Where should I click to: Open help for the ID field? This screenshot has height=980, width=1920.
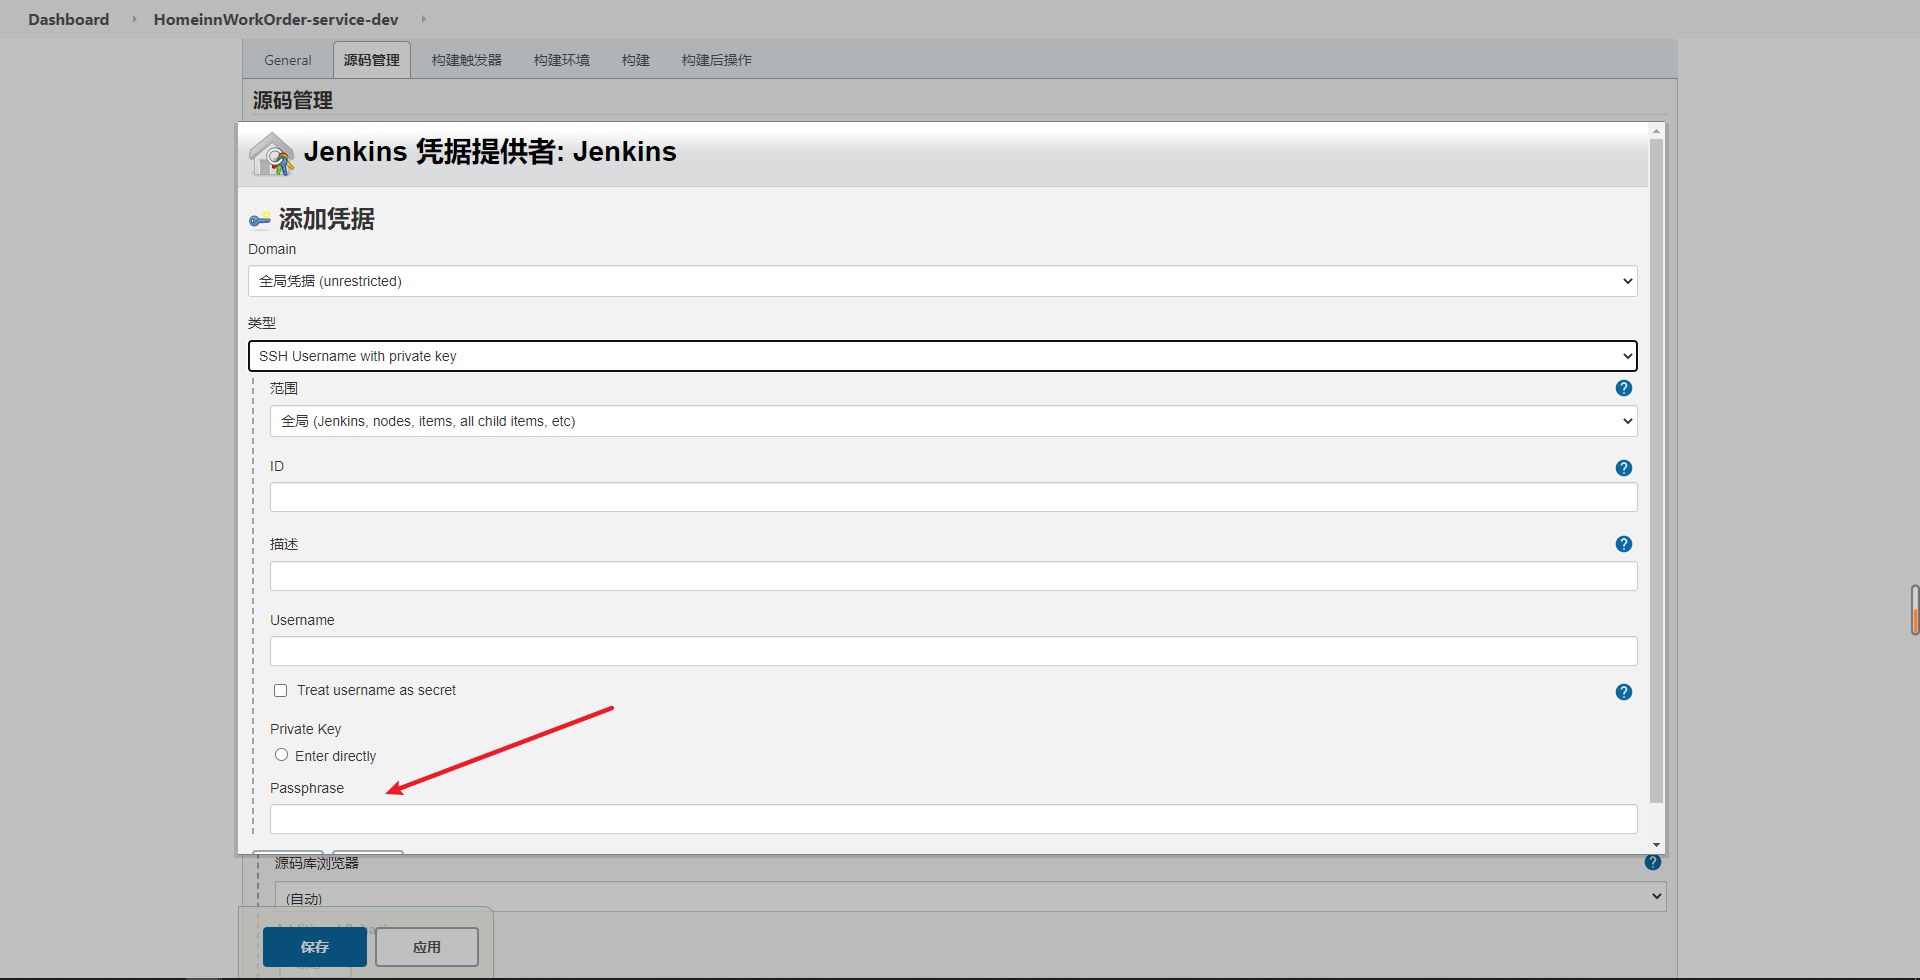click(x=1624, y=468)
